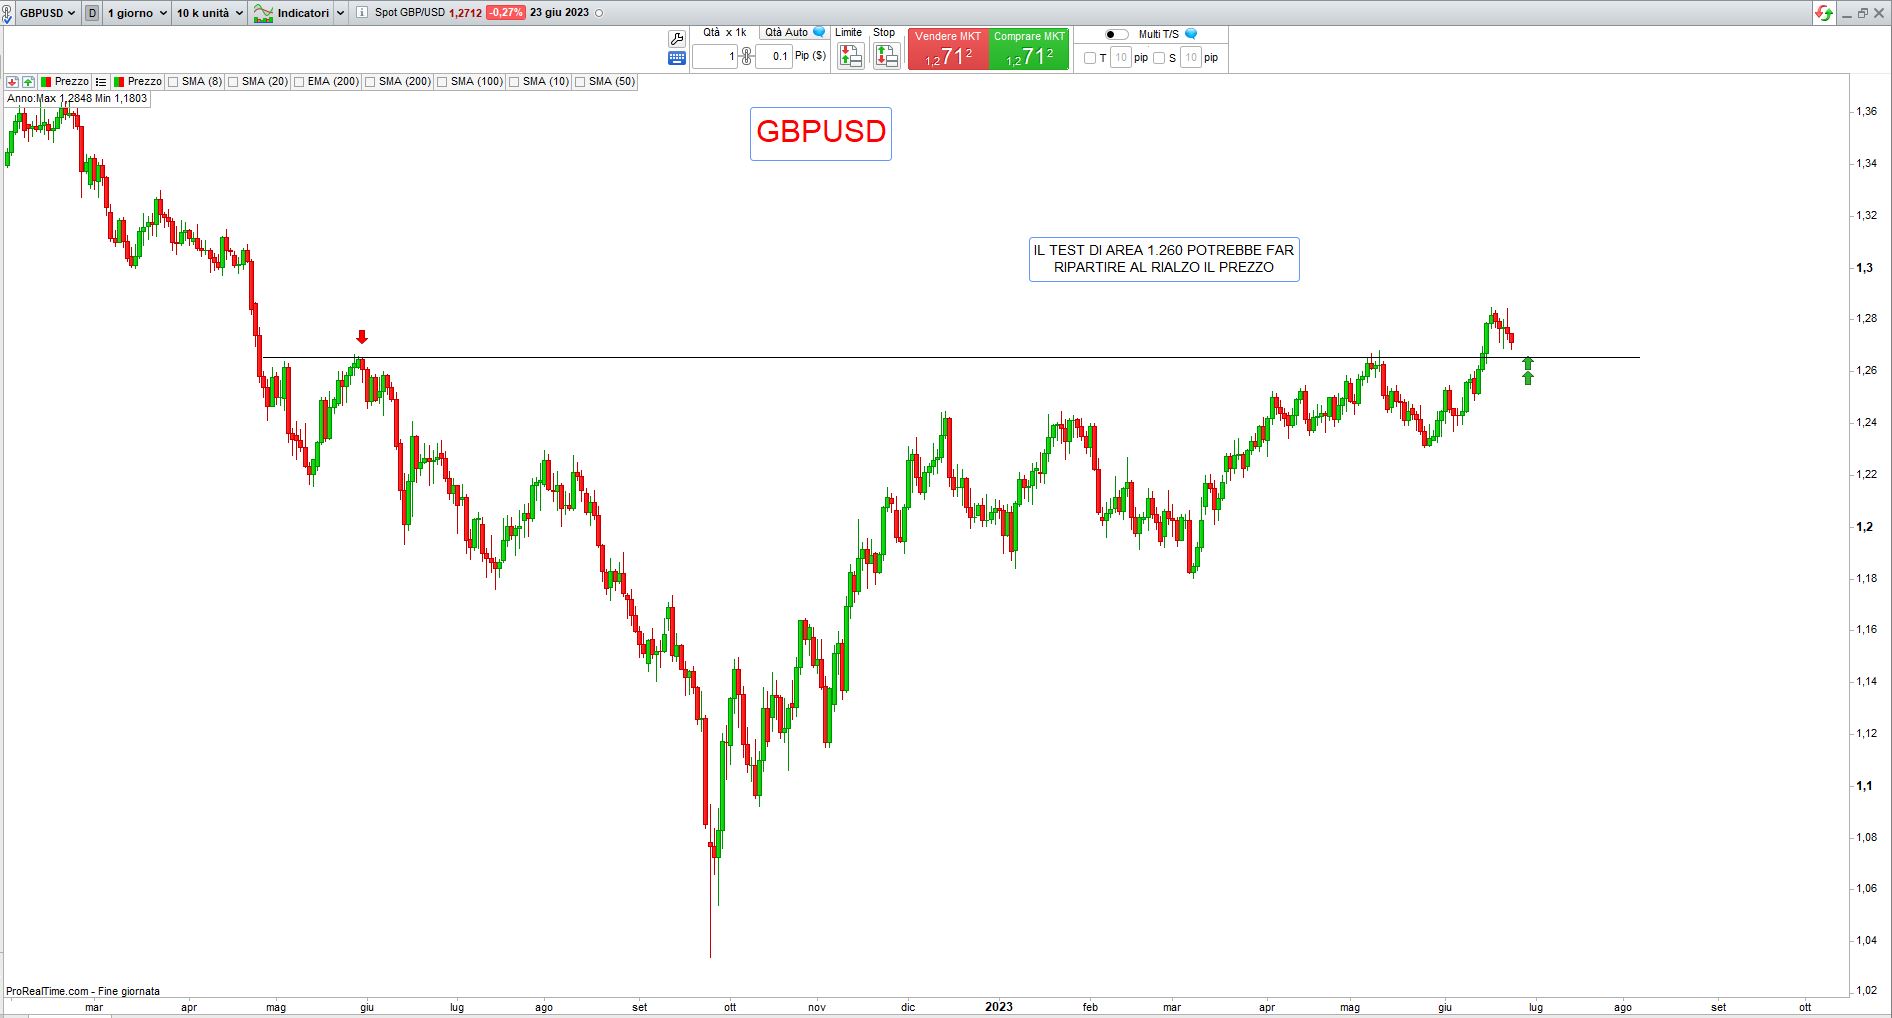Click the Qtà x 1k quantity field
The width and height of the screenshot is (1892, 1018).
(x=715, y=57)
